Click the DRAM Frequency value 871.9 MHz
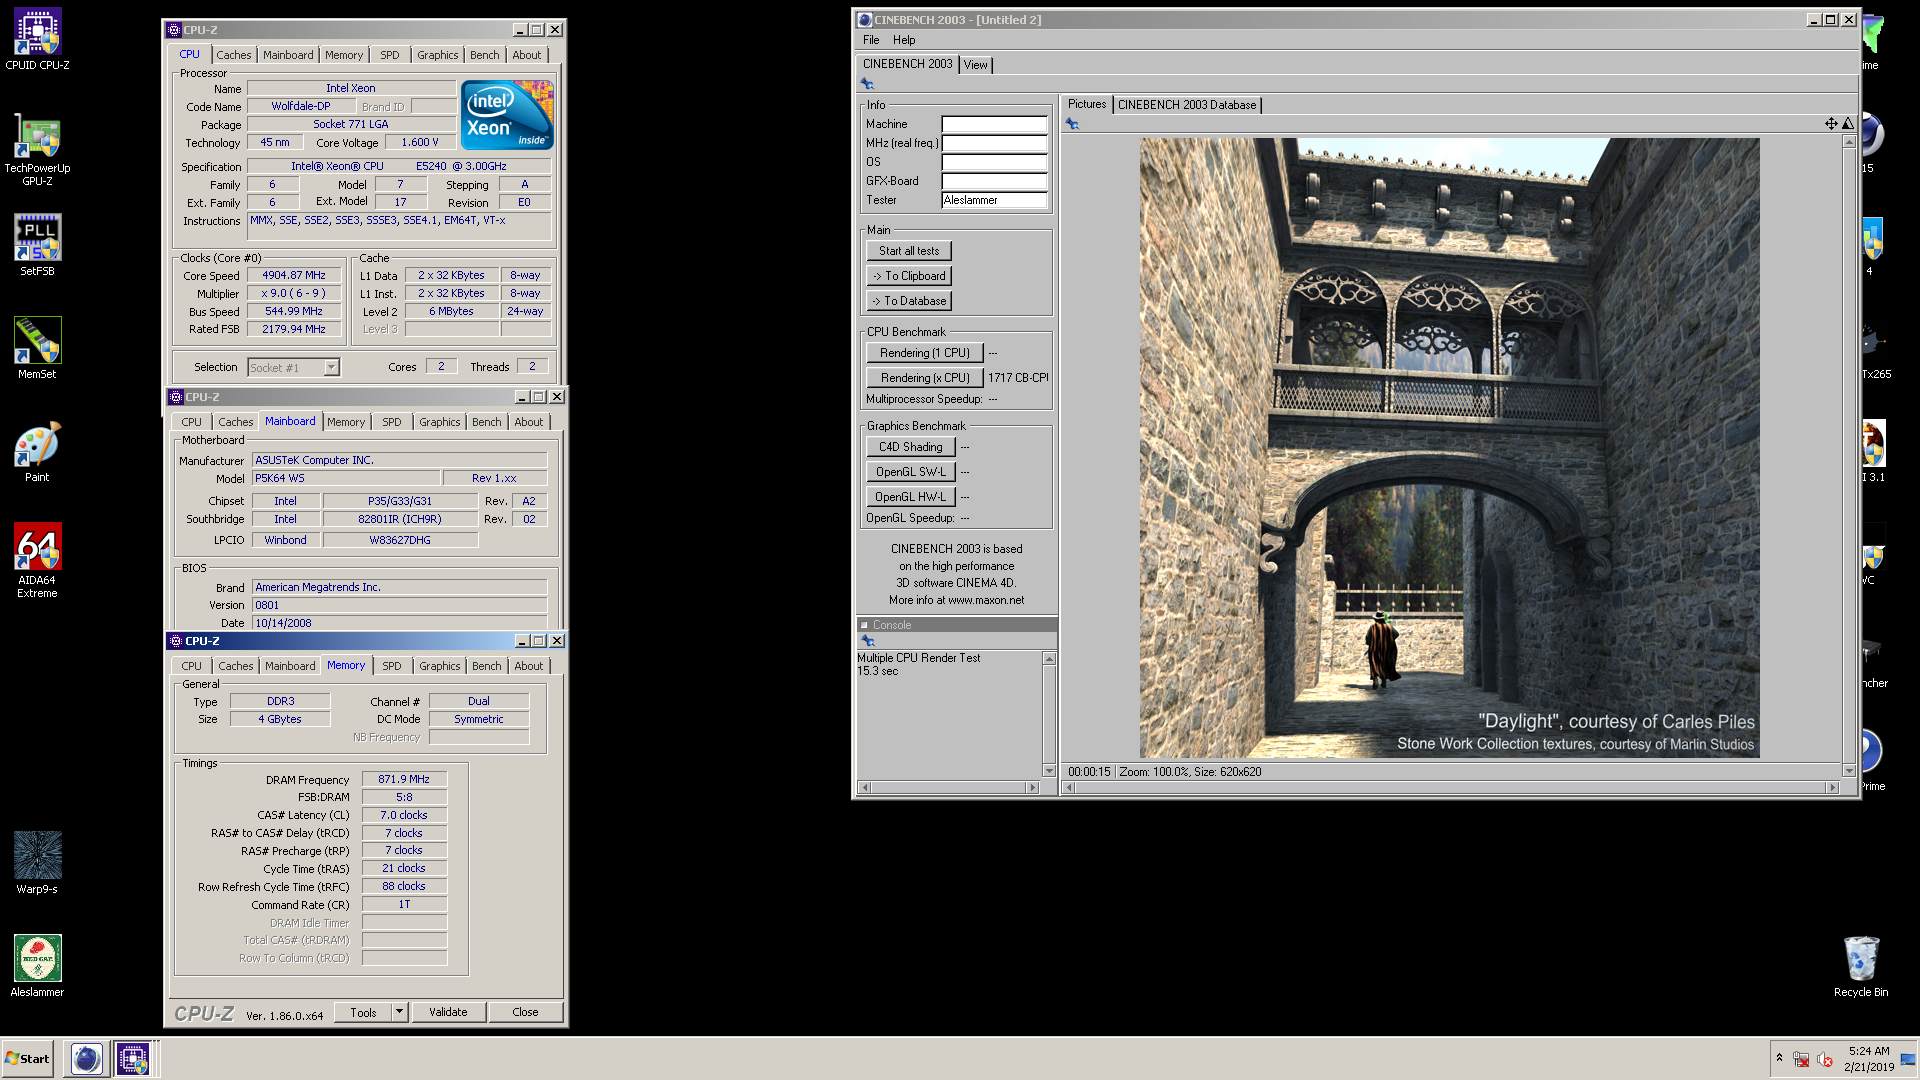Screen dimensions: 1920x1080 click(x=404, y=779)
